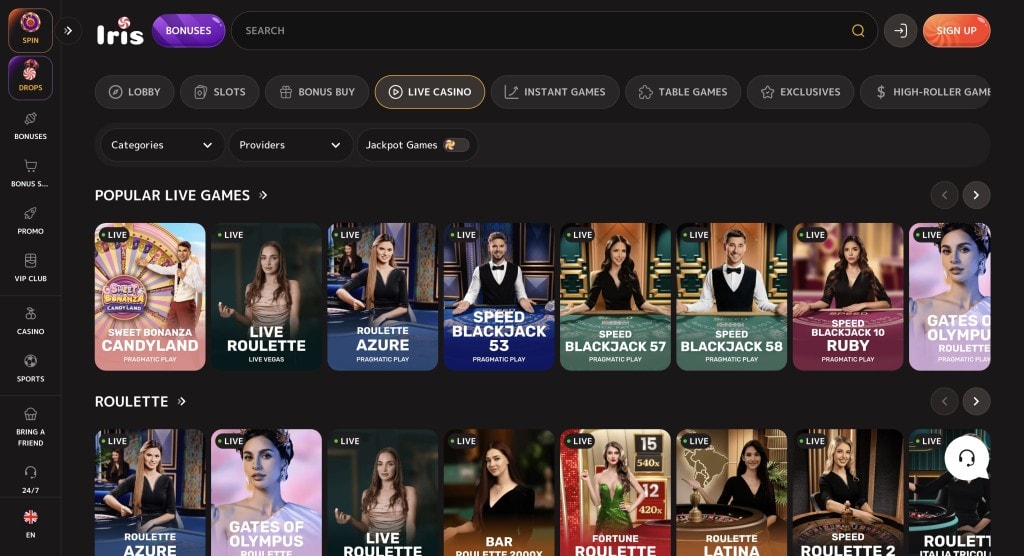Show next Popular Live Games with right arrow
This screenshot has width=1024, height=556.
[976, 195]
